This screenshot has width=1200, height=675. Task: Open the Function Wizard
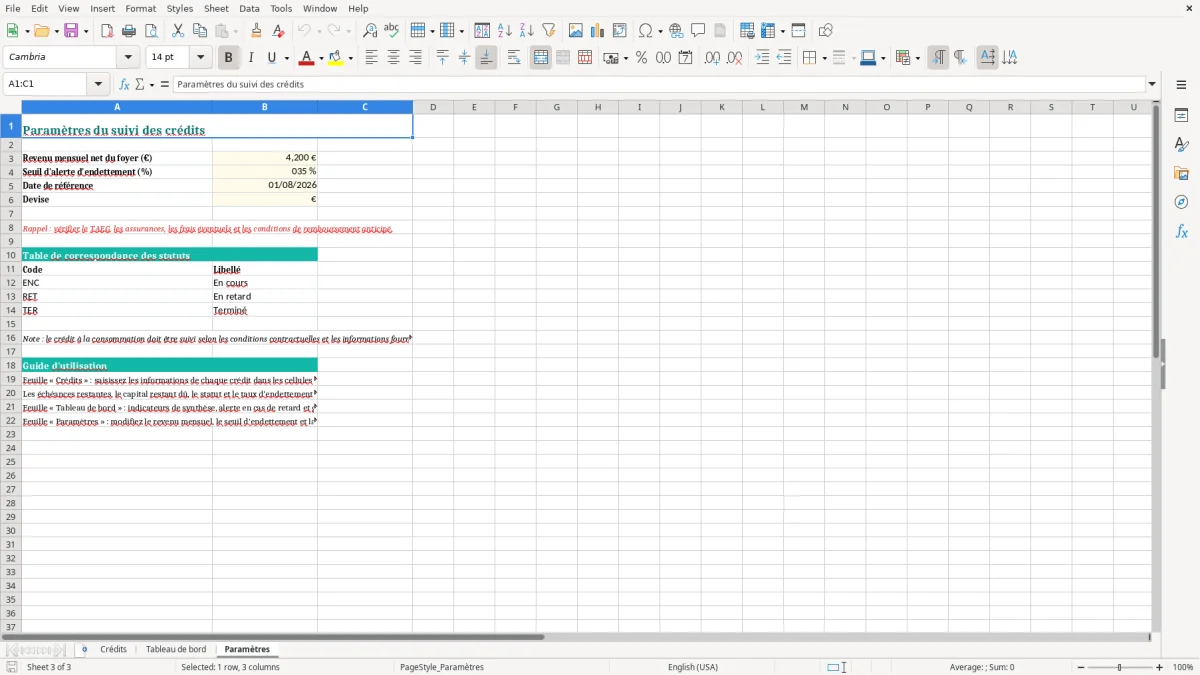[124, 84]
